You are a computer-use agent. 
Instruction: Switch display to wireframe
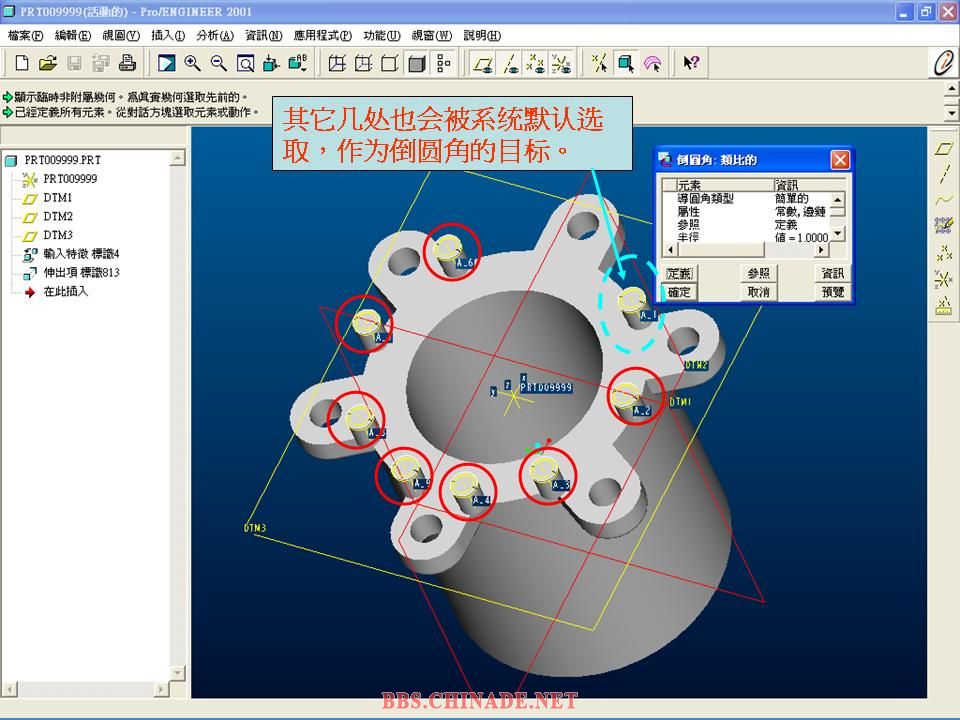point(337,63)
